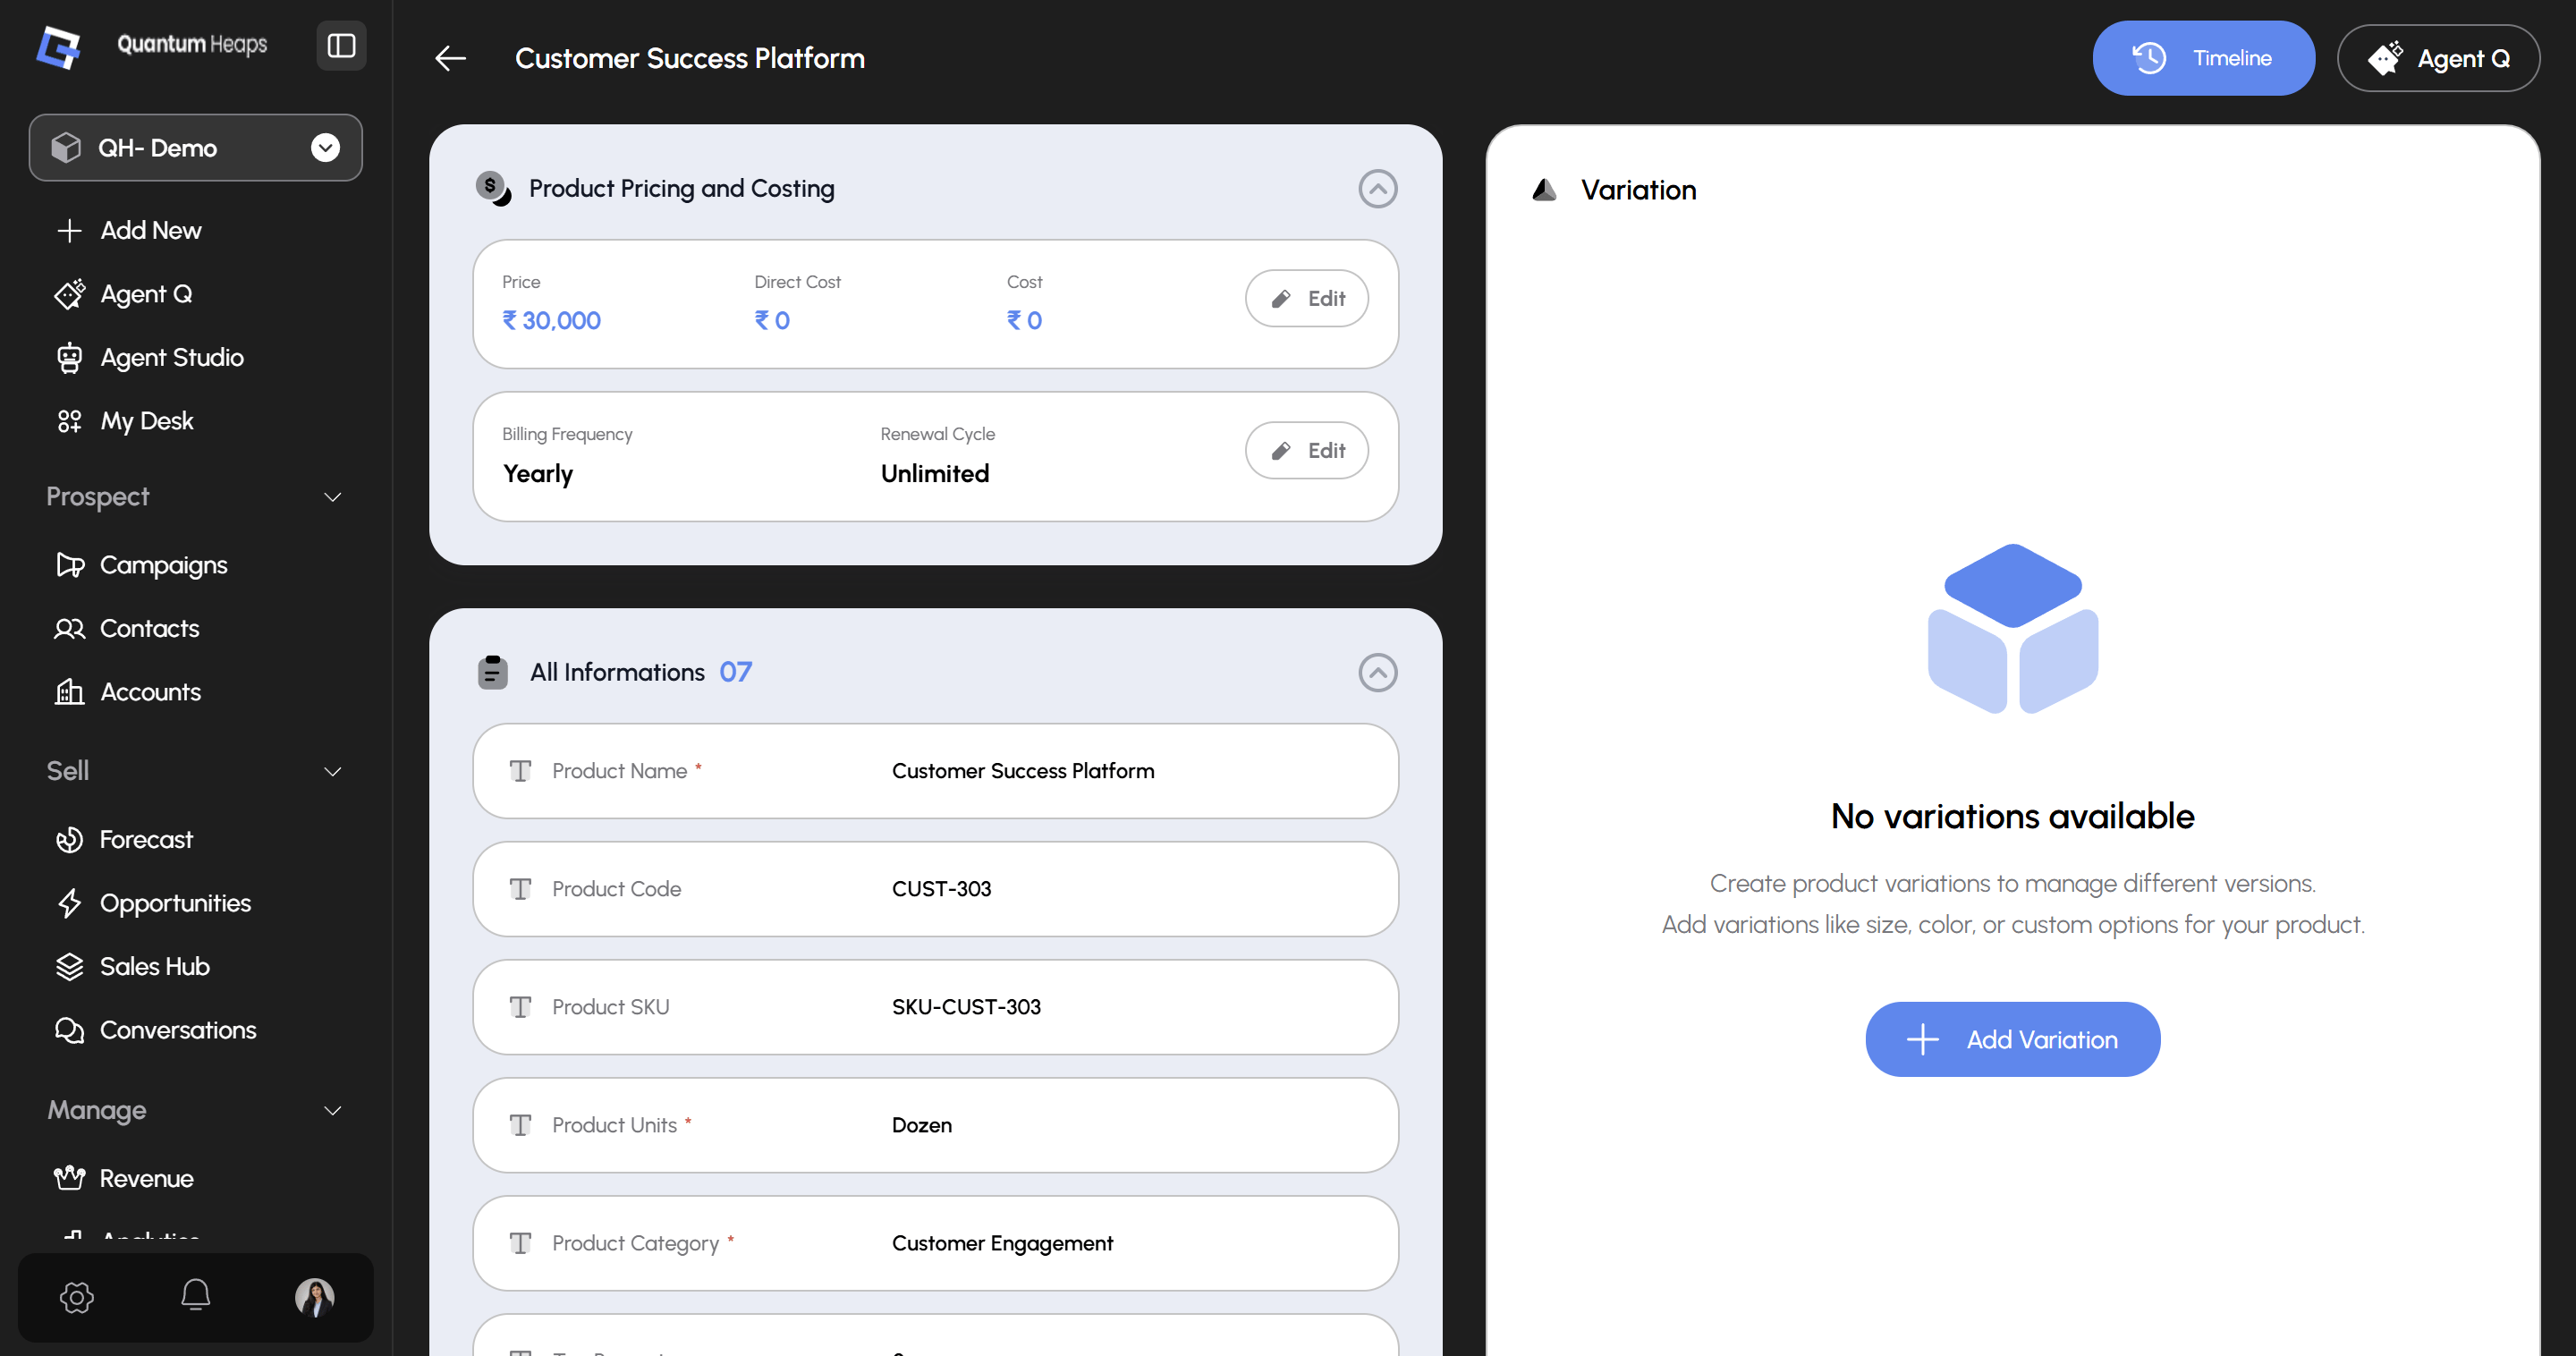Collapse the Prospect section
This screenshot has height=1356, width=2576.
click(x=333, y=496)
